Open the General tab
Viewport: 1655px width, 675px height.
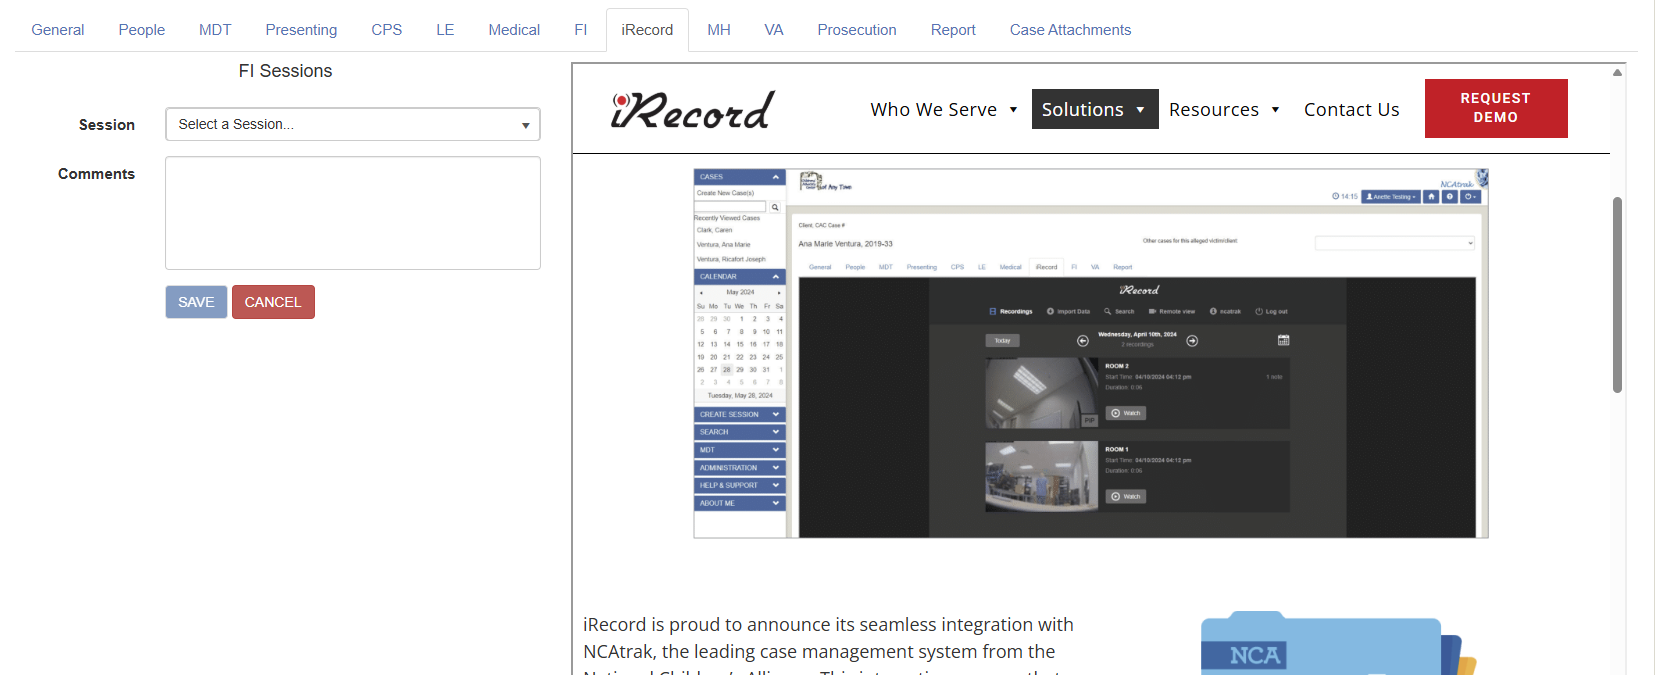coord(58,30)
